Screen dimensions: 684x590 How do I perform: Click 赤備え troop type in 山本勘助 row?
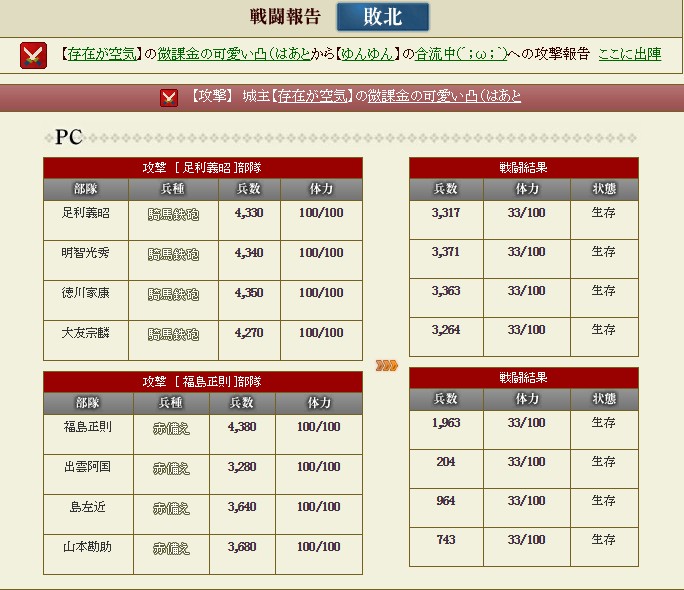[171, 549]
